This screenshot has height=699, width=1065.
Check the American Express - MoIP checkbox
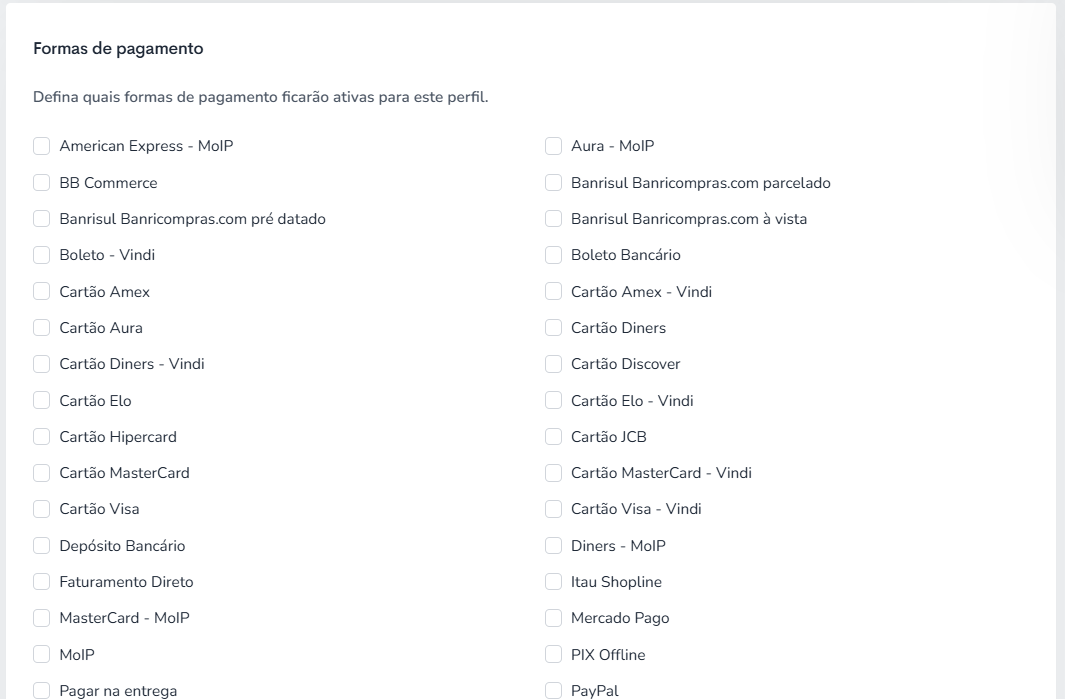pyautogui.click(x=41, y=146)
